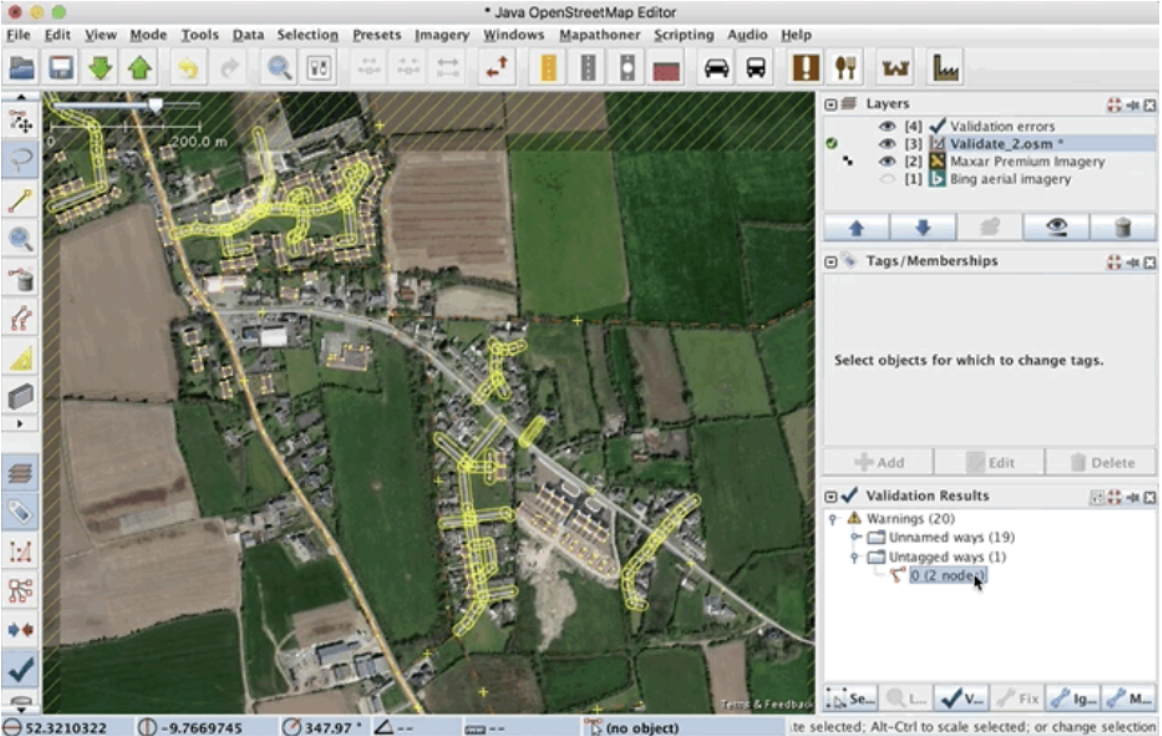Screen dimensions: 1162x736
Task: Click the car preset icon
Action: (x=716, y=68)
